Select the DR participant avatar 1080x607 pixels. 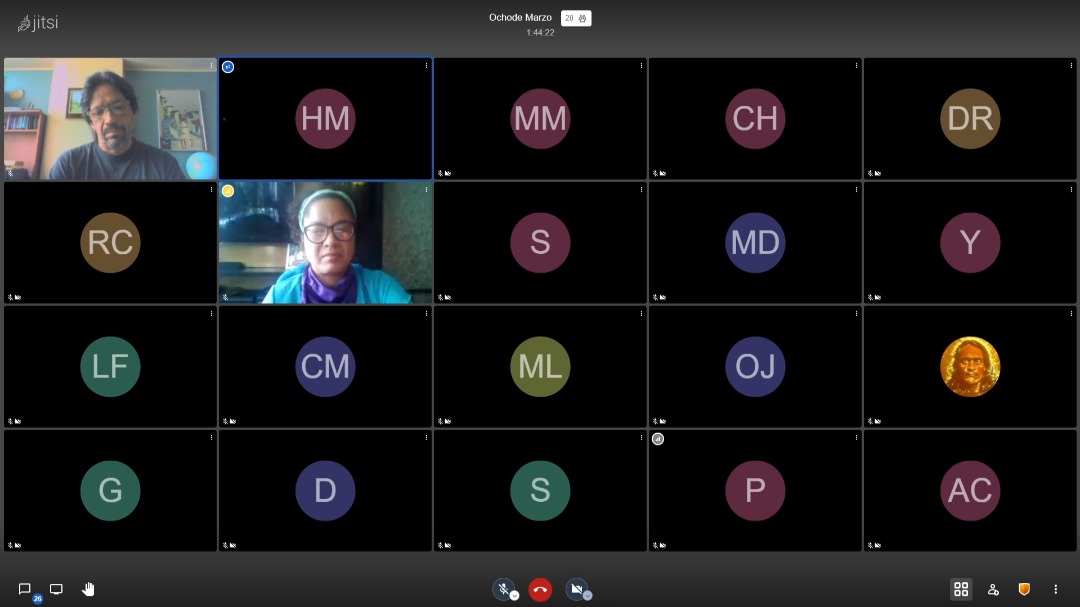click(x=970, y=119)
